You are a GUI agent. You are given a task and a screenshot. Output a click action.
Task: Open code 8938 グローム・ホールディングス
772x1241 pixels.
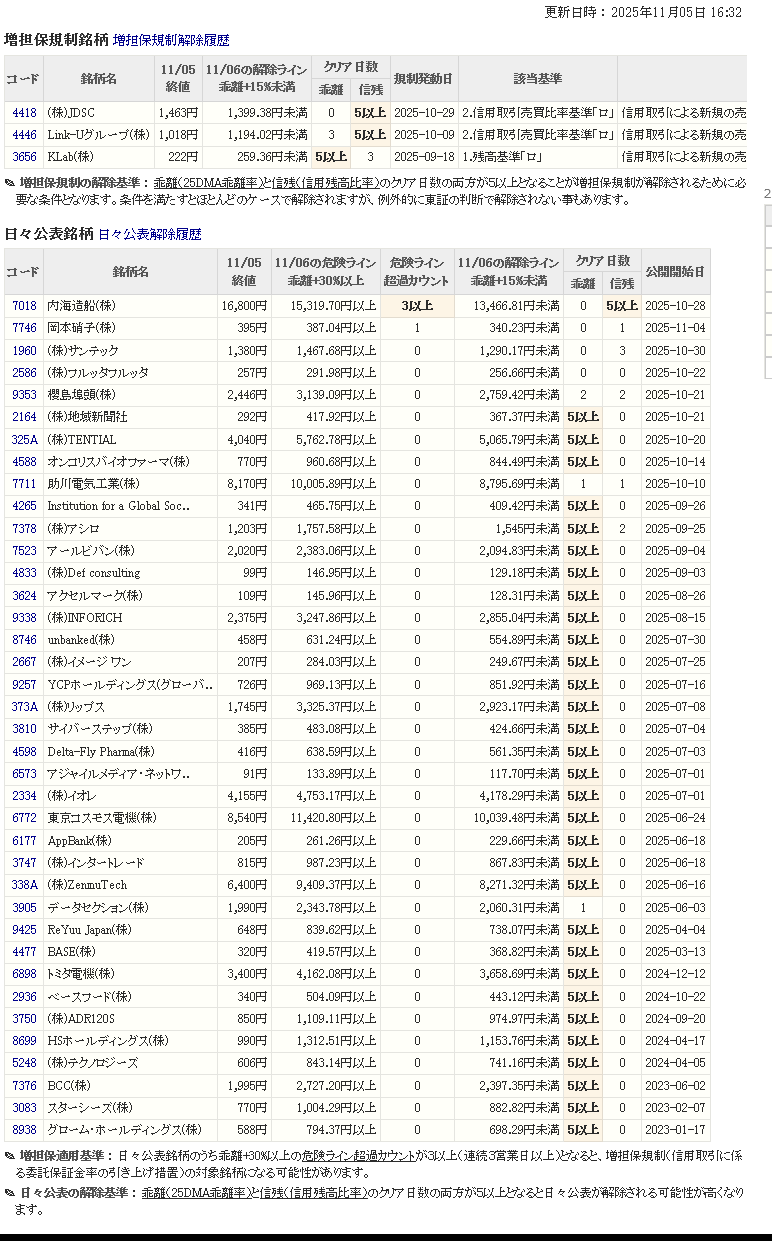(24, 1130)
